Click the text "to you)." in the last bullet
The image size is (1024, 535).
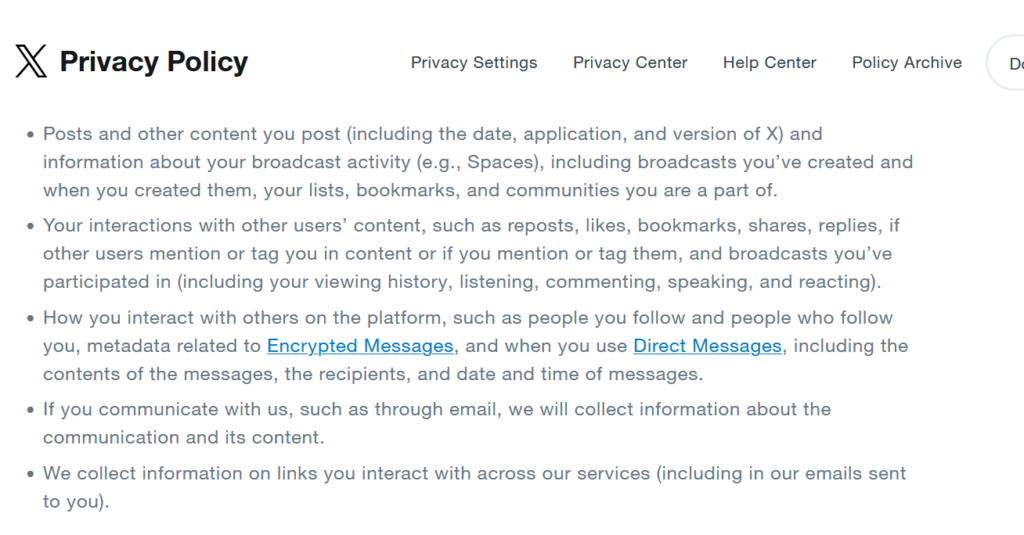[76, 502]
